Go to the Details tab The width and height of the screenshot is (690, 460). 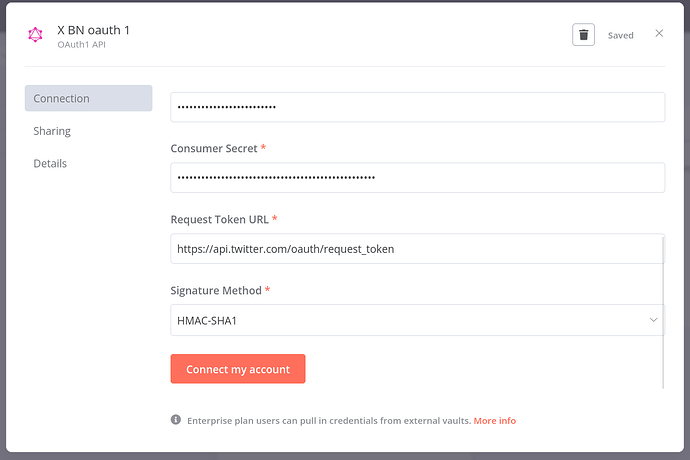coord(49,163)
